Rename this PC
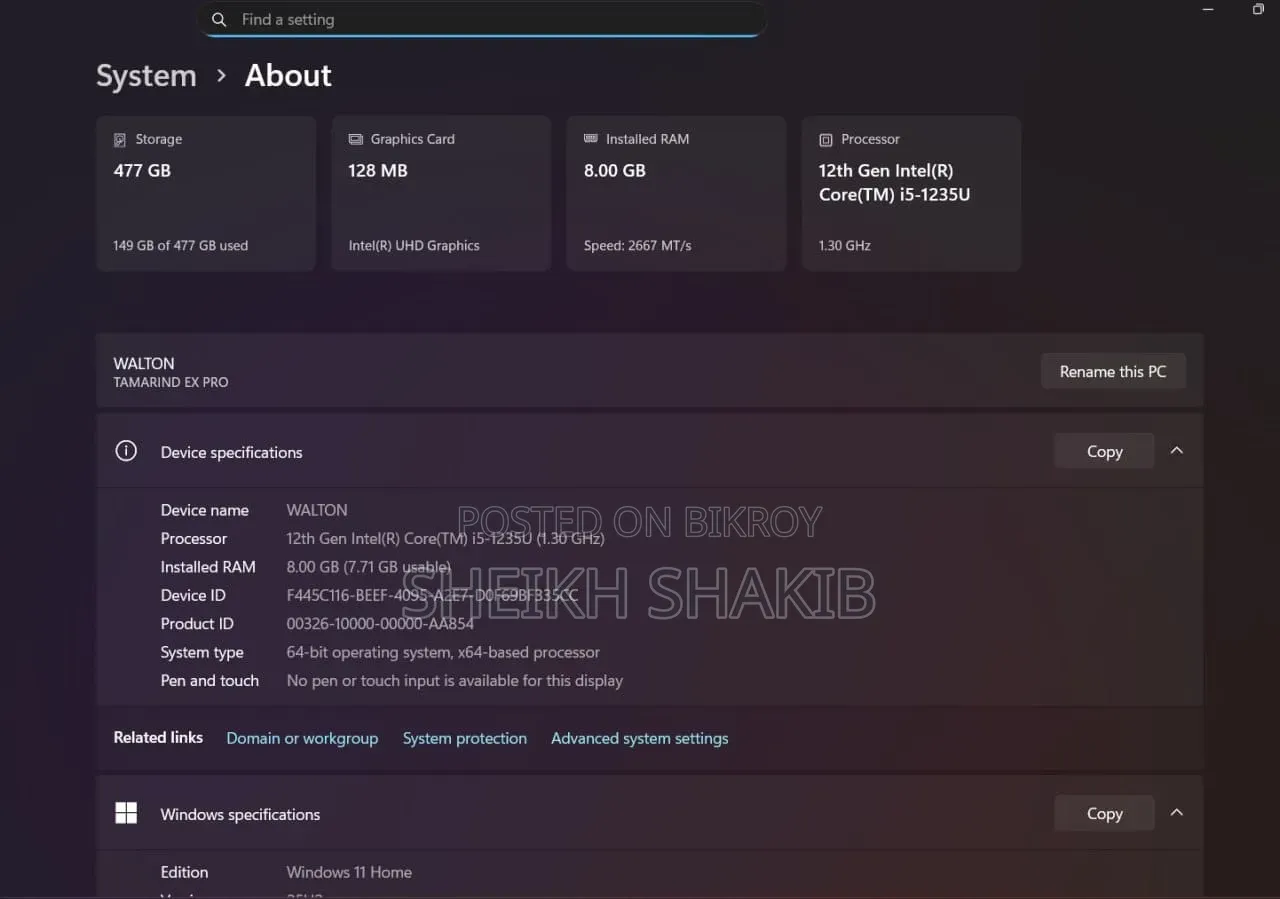The image size is (1280, 899). [1113, 371]
